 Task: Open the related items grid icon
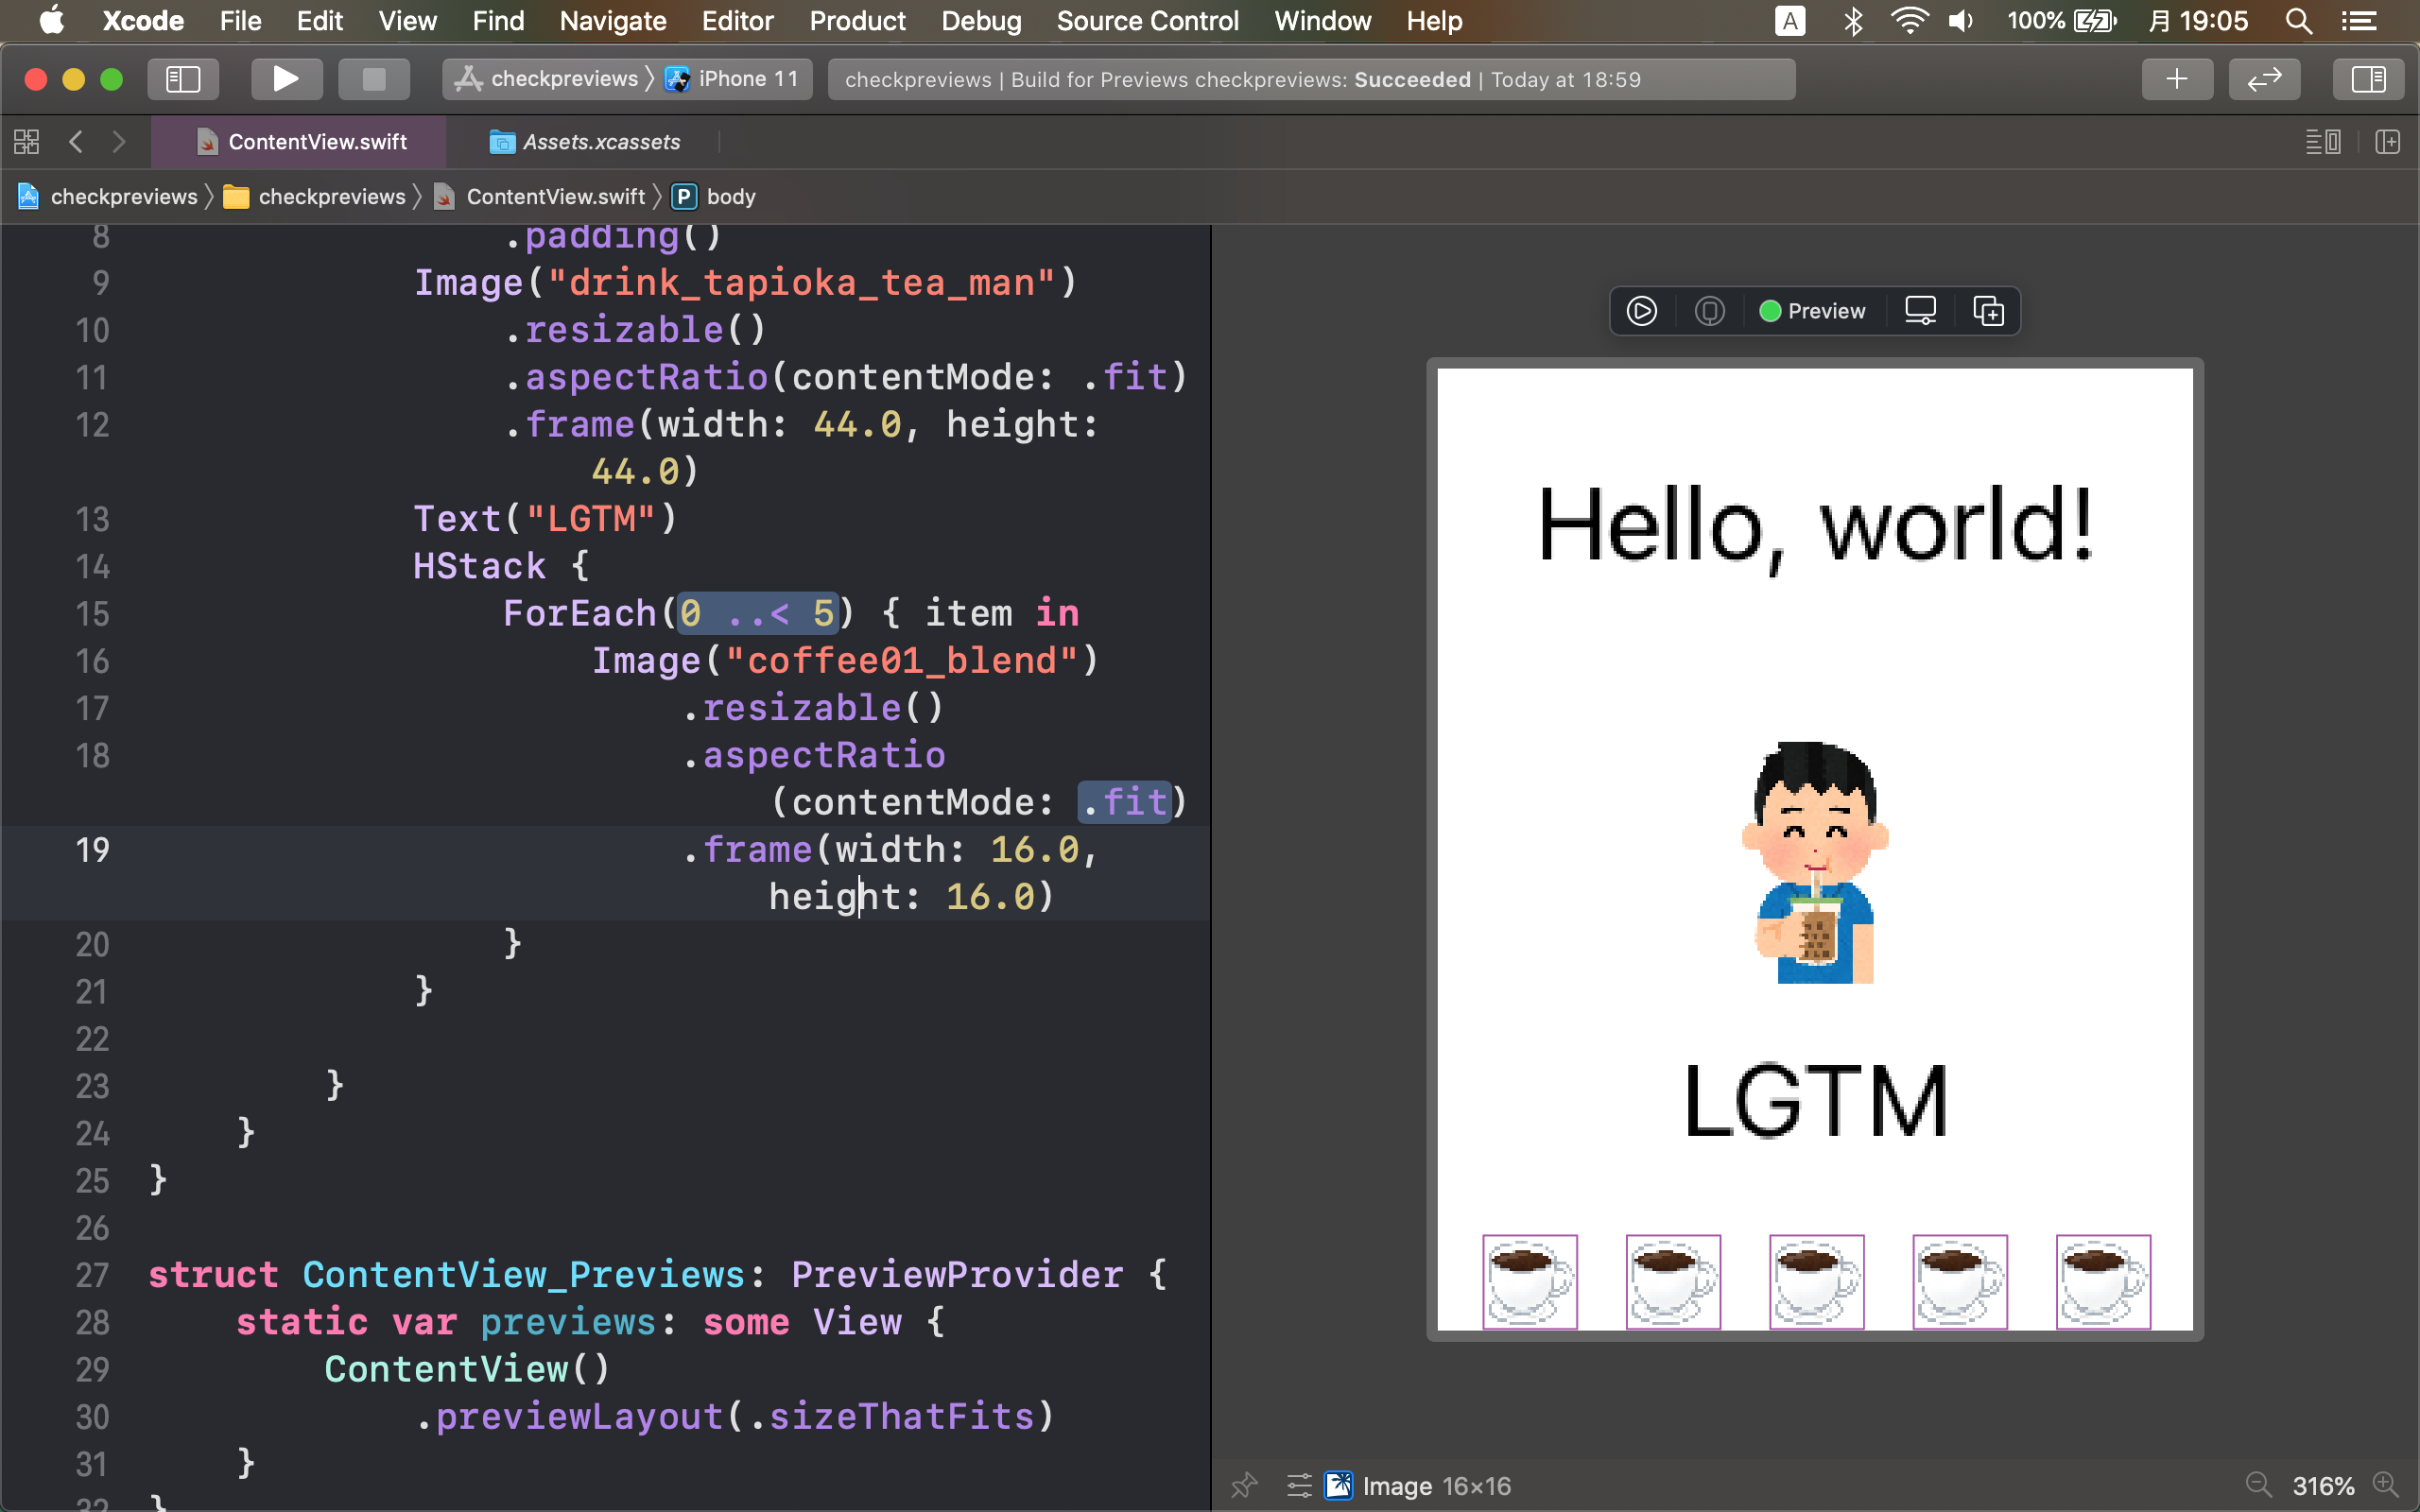click(x=27, y=142)
